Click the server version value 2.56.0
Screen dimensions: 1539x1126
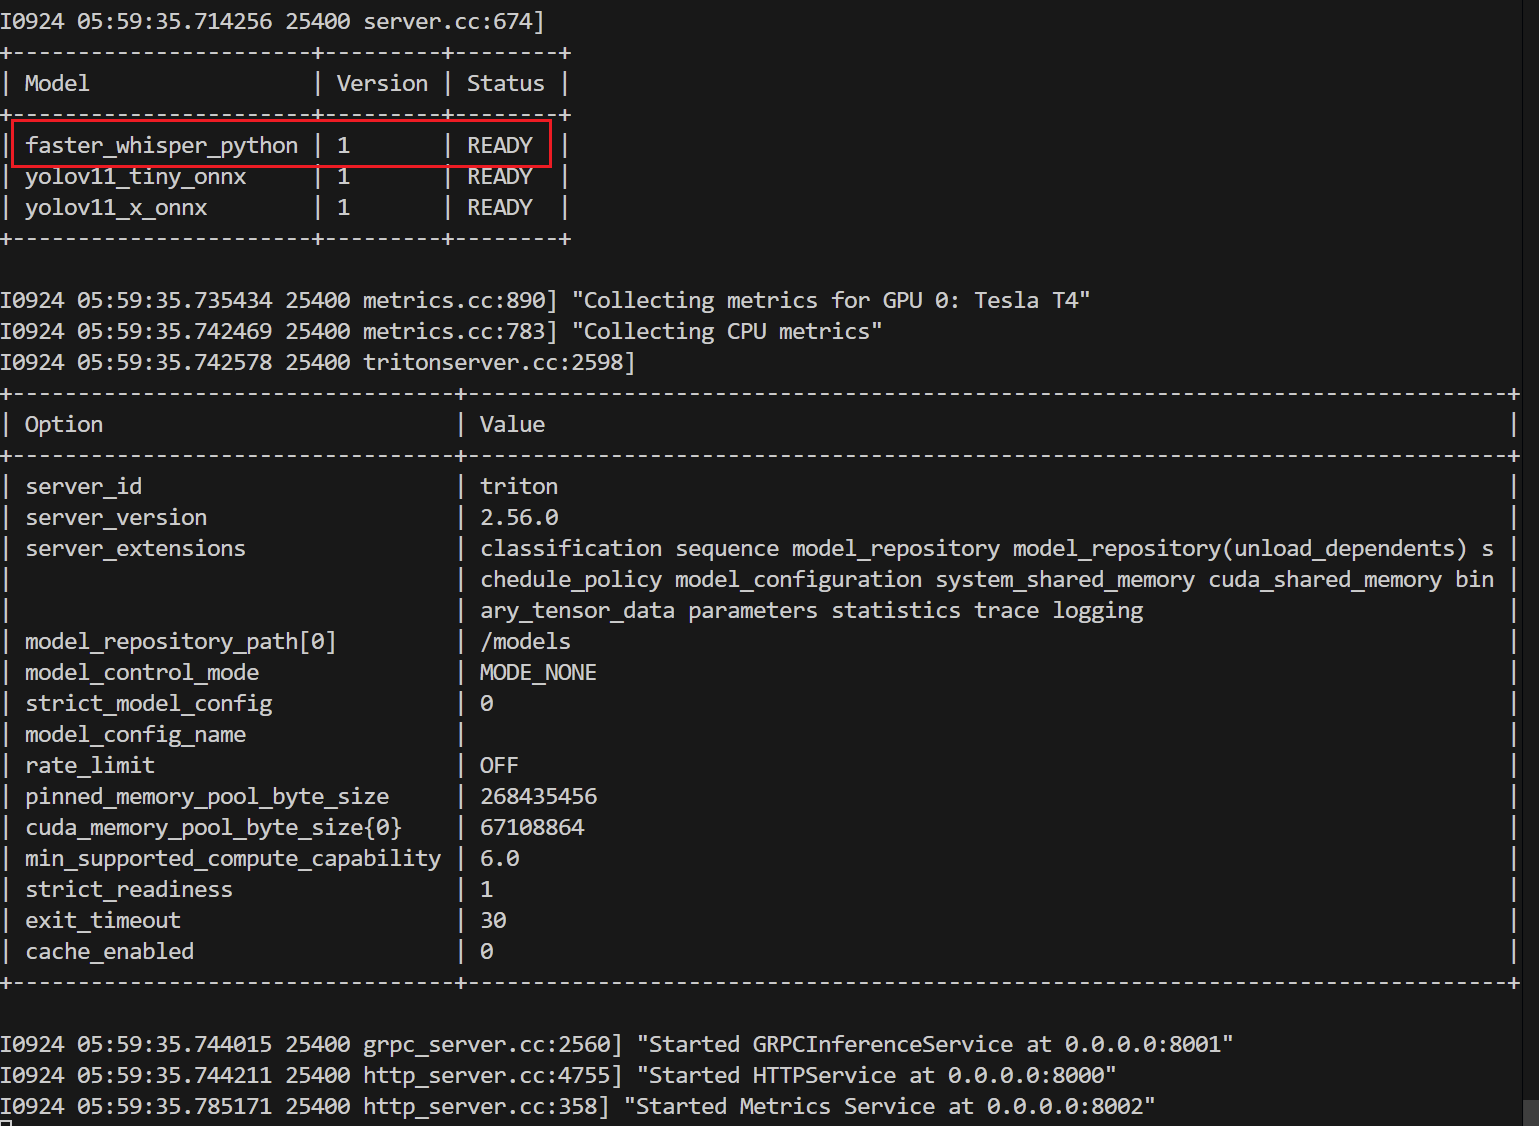[x=519, y=518]
